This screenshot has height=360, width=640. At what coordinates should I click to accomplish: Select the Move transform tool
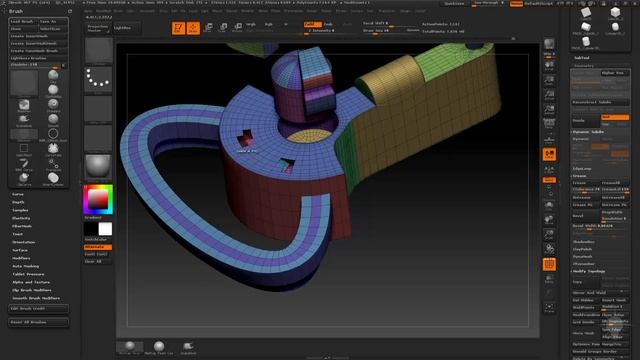208,28
